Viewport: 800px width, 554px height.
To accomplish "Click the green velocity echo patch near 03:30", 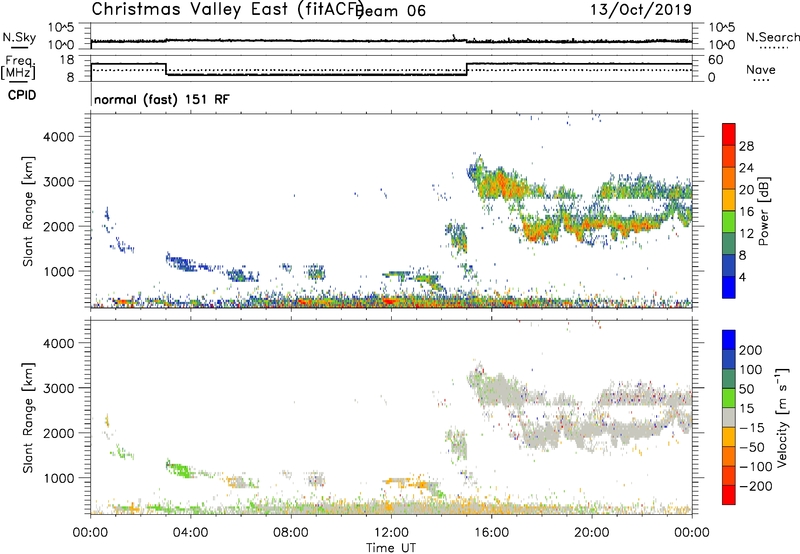I will [178, 468].
